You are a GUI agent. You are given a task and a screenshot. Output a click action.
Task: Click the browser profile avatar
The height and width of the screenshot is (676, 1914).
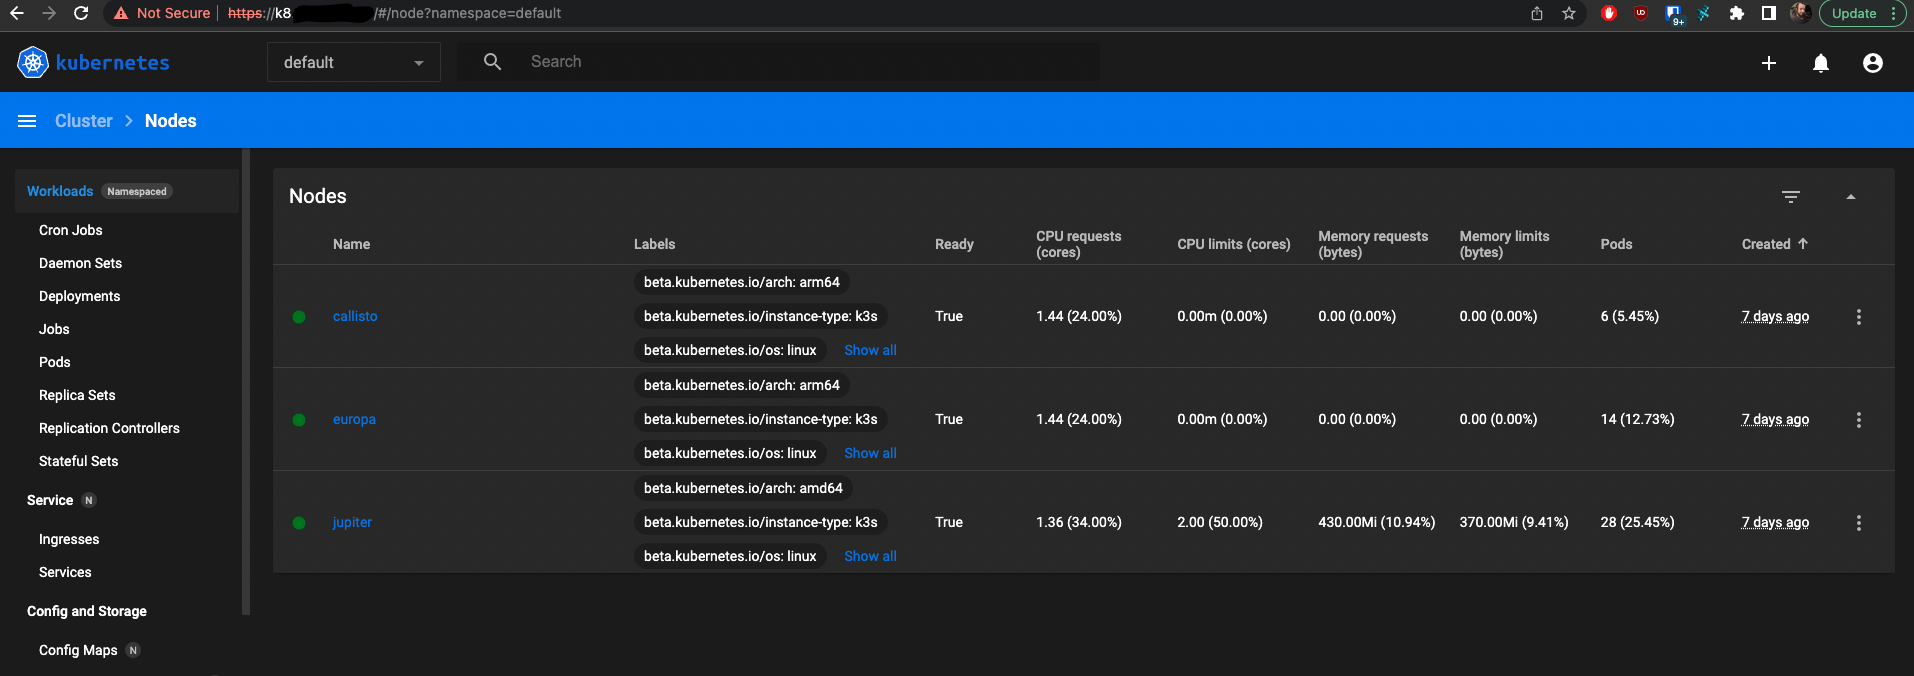[x=1799, y=13]
